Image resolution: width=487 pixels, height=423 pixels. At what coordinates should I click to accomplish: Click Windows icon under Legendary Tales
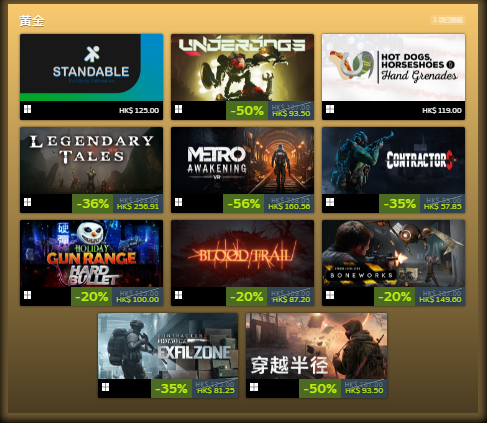27,202
